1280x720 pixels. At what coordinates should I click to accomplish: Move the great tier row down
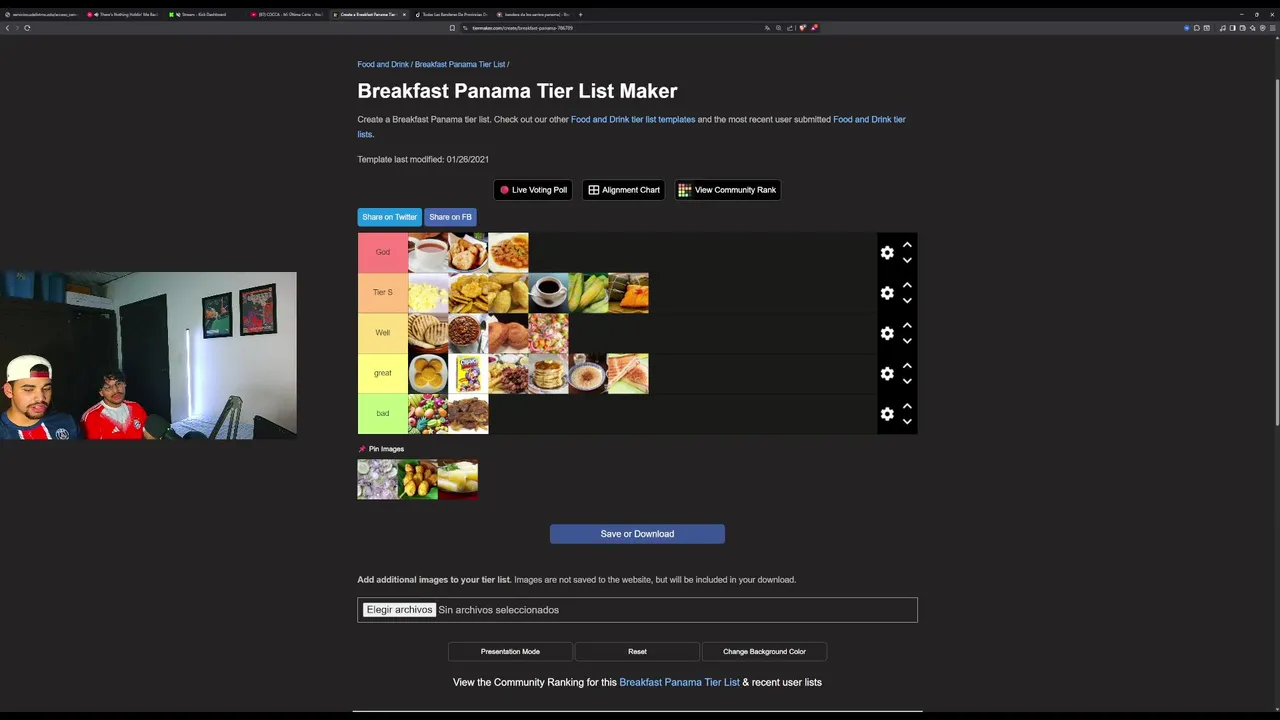click(907, 381)
